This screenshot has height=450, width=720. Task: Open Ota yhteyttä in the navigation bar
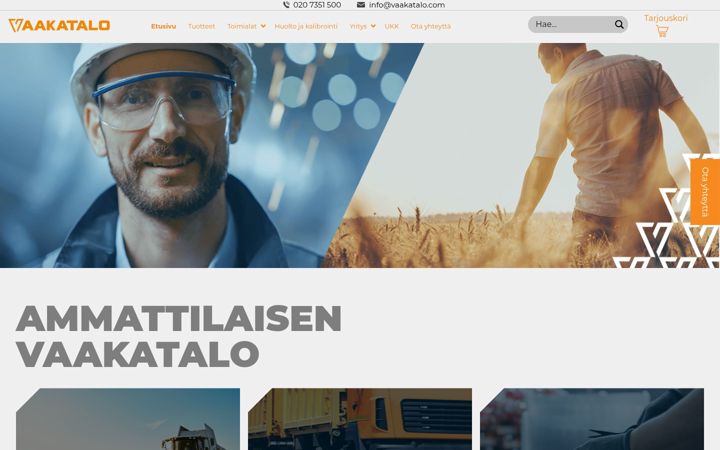click(431, 26)
